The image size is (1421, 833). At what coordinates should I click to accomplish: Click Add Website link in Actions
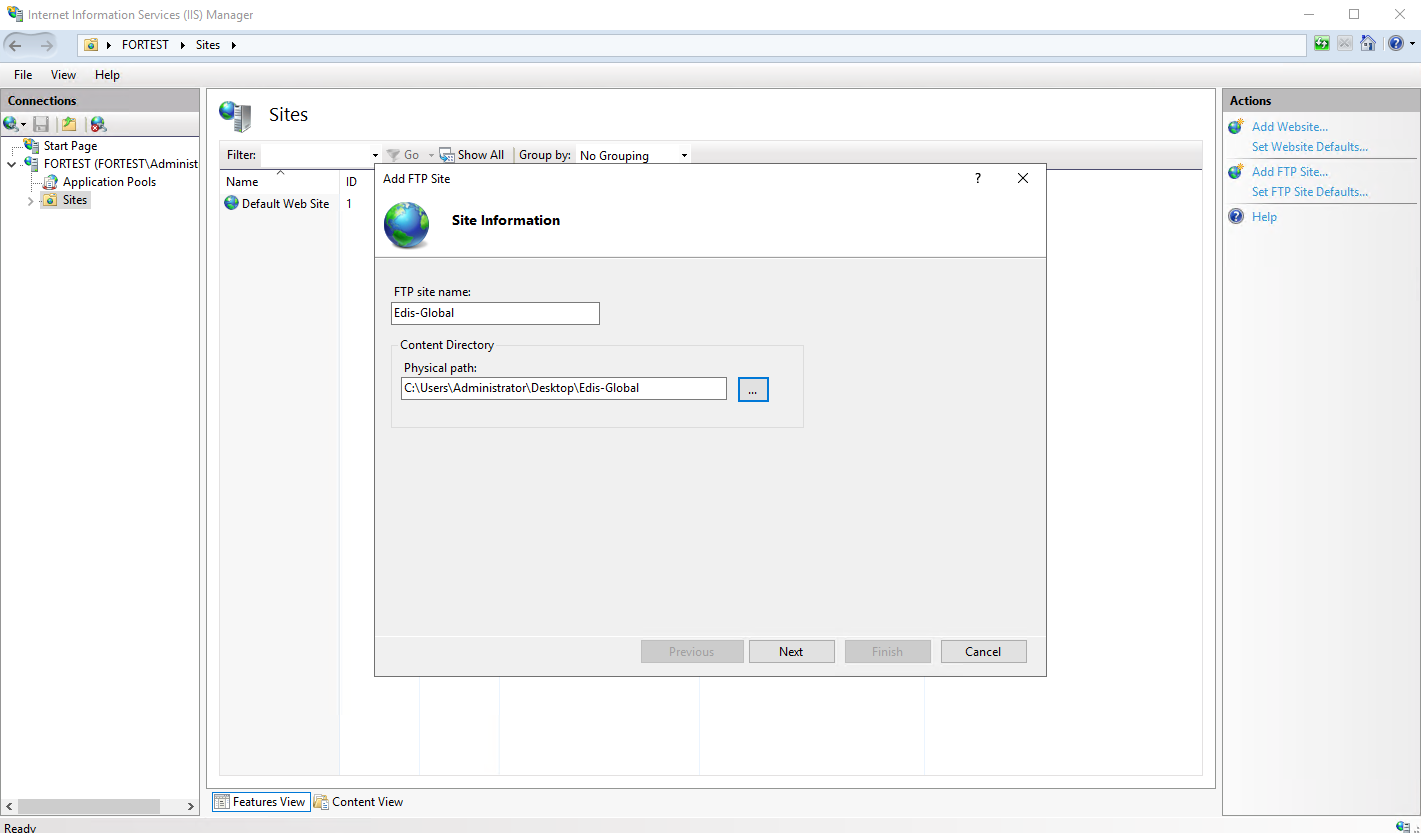(1290, 127)
